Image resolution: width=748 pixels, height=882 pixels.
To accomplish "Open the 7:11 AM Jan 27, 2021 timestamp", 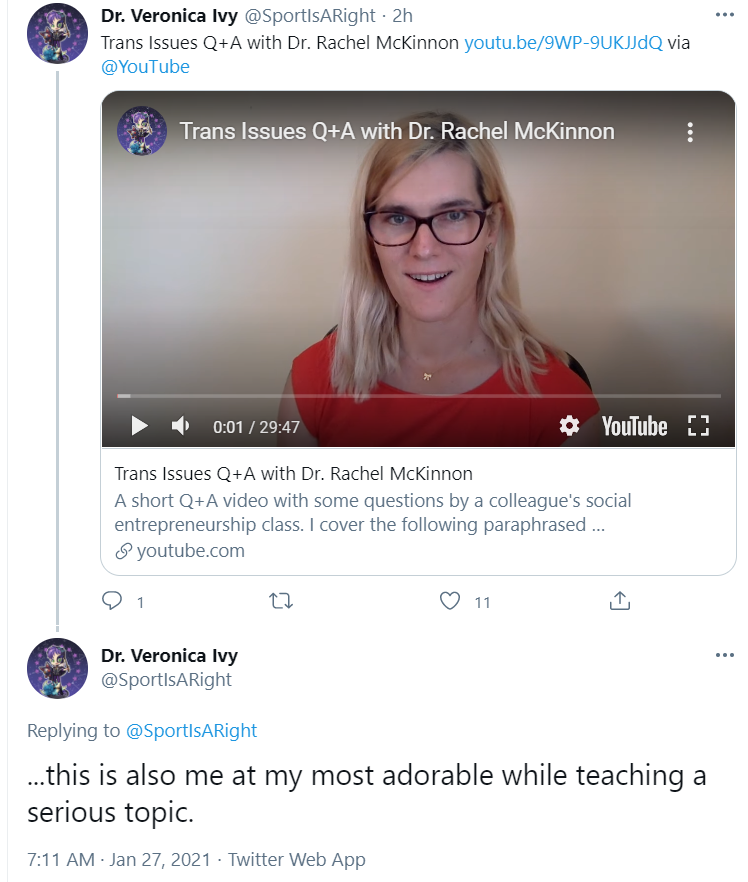I will (118, 859).
